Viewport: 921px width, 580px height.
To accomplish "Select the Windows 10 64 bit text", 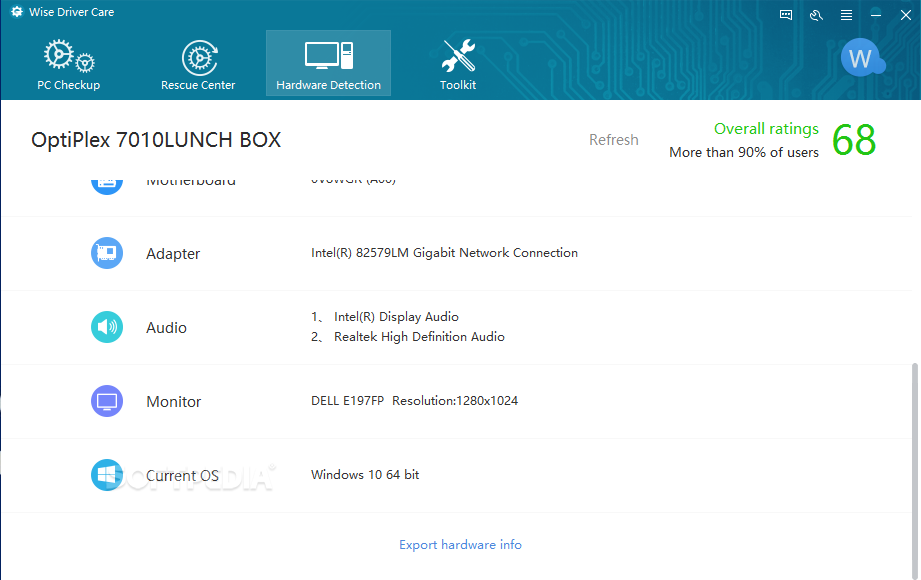I will click(x=365, y=475).
